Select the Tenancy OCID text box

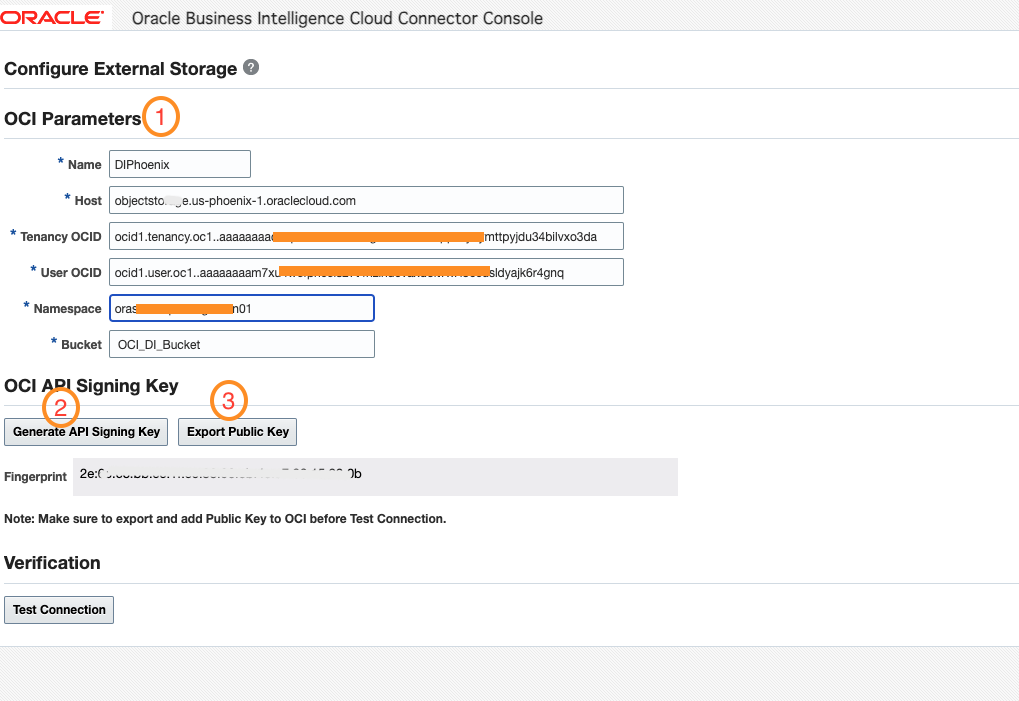[365, 236]
